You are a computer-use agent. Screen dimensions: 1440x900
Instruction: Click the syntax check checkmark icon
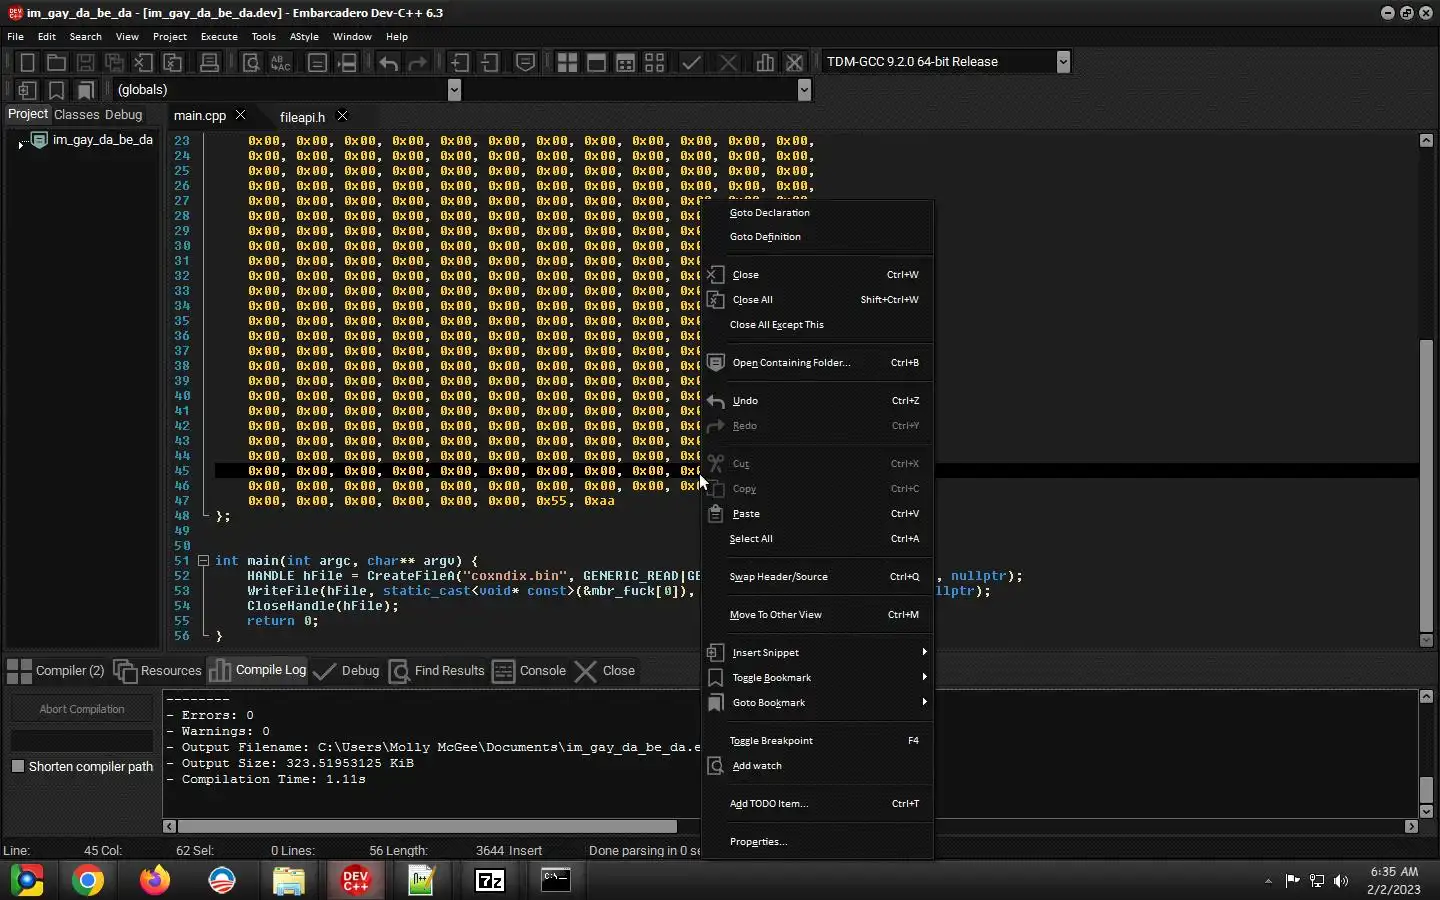[x=691, y=62]
